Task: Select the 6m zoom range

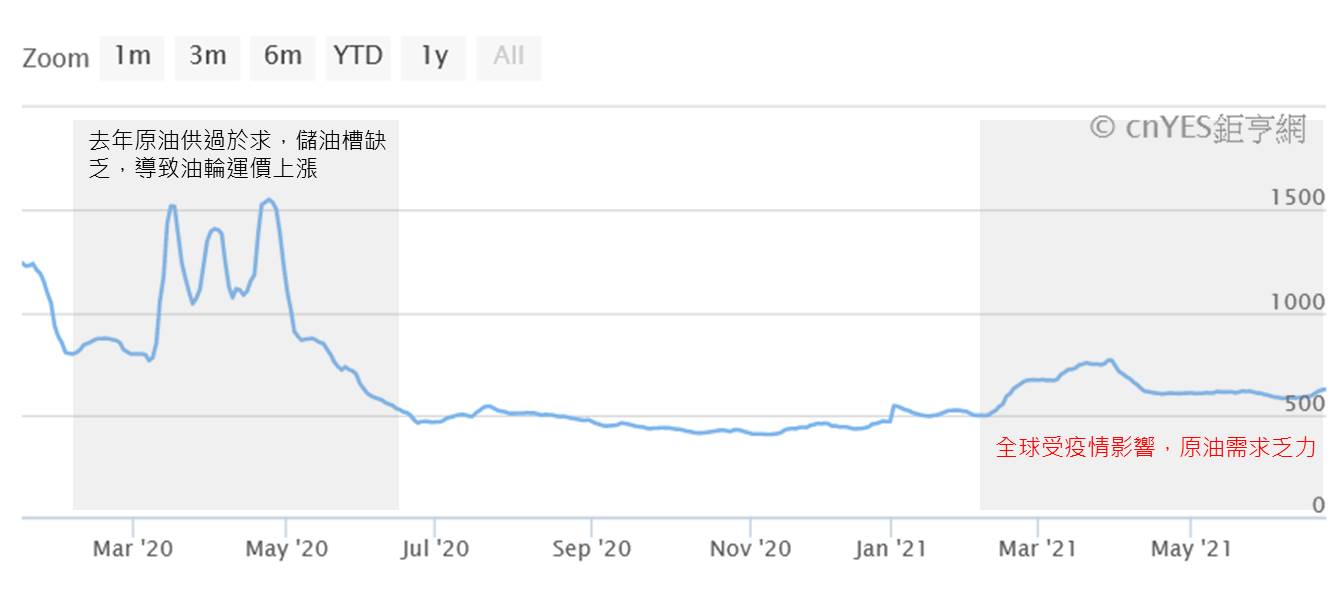Action: tap(283, 57)
